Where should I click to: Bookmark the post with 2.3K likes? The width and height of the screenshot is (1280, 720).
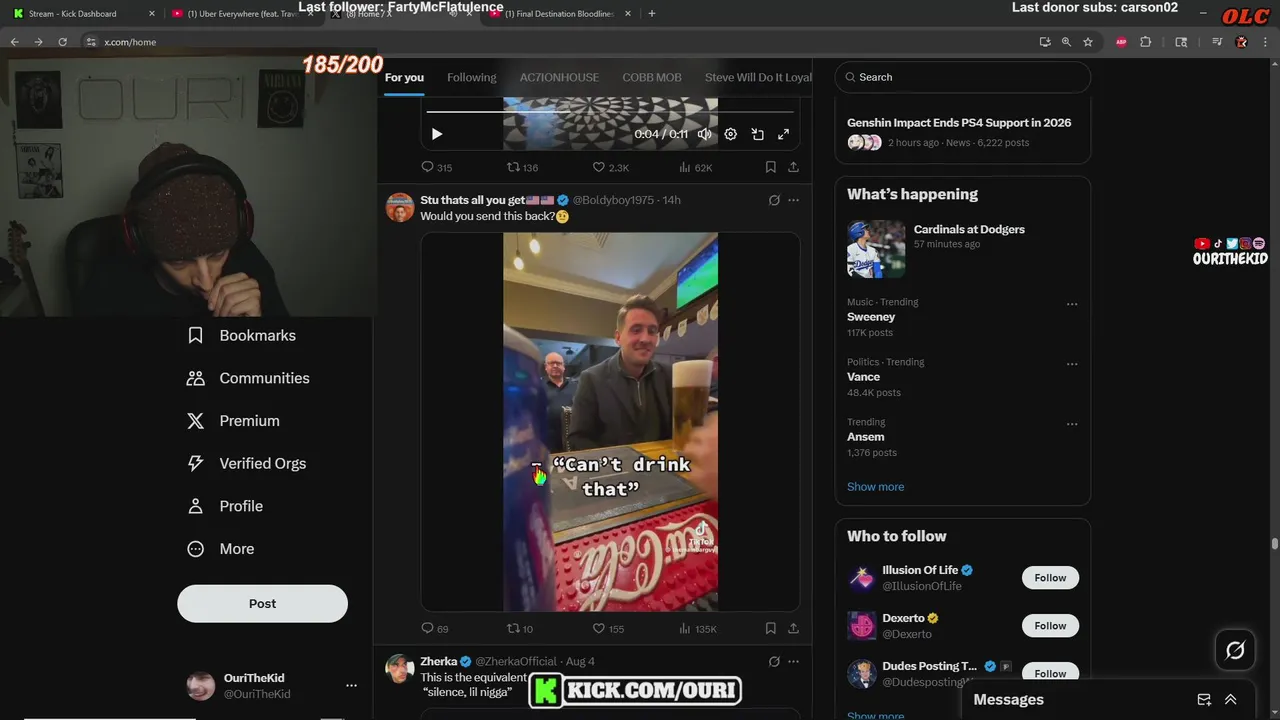click(770, 167)
